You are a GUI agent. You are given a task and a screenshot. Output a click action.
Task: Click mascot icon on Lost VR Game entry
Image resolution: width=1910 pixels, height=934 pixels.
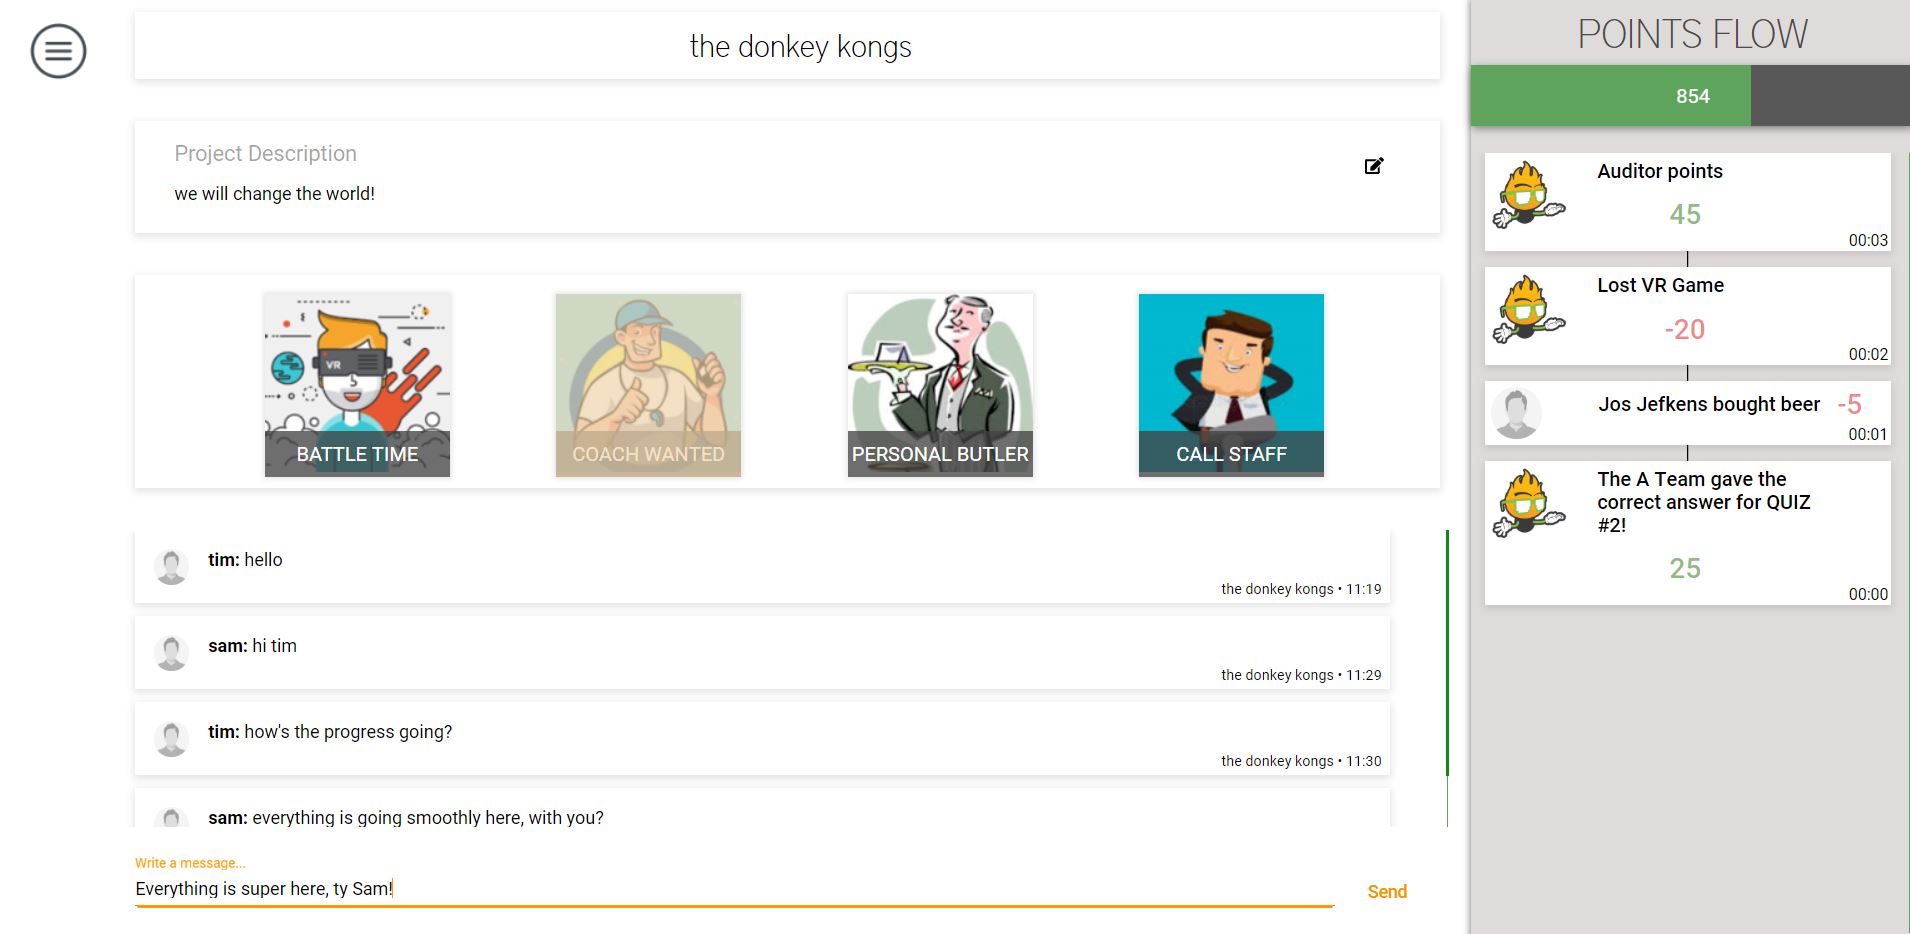pyautogui.click(x=1527, y=310)
